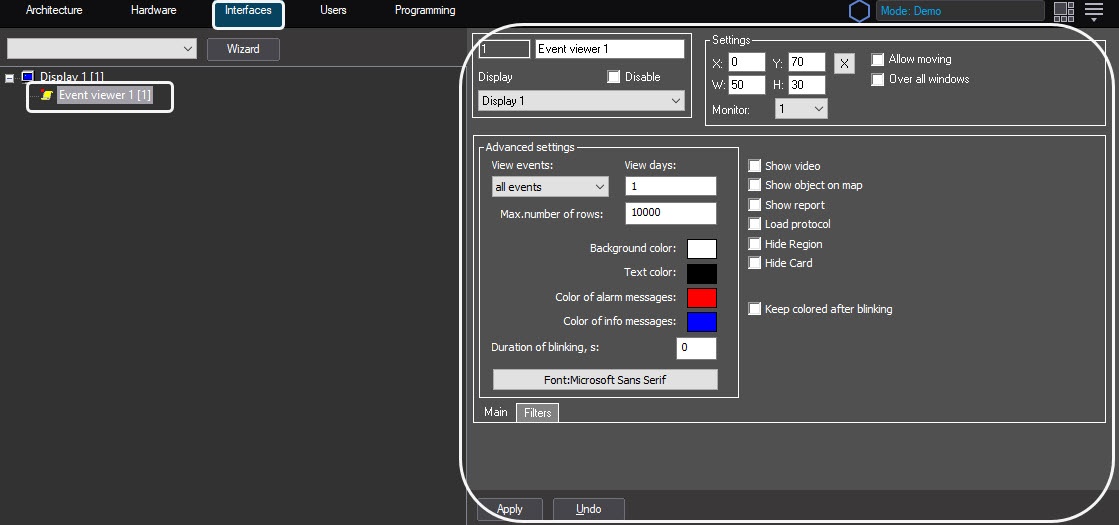Toggle Keep colored after blinking
Screen dimensions: 1119x525
755,310
